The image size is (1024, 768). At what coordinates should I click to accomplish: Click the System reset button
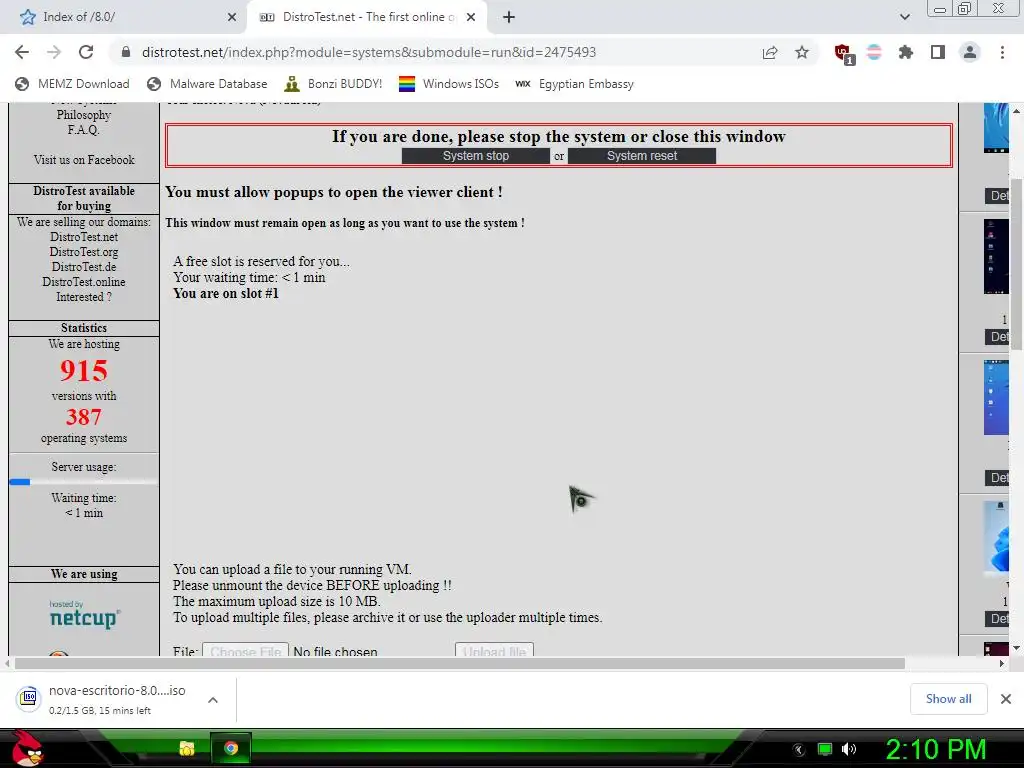pyautogui.click(x=642, y=155)
